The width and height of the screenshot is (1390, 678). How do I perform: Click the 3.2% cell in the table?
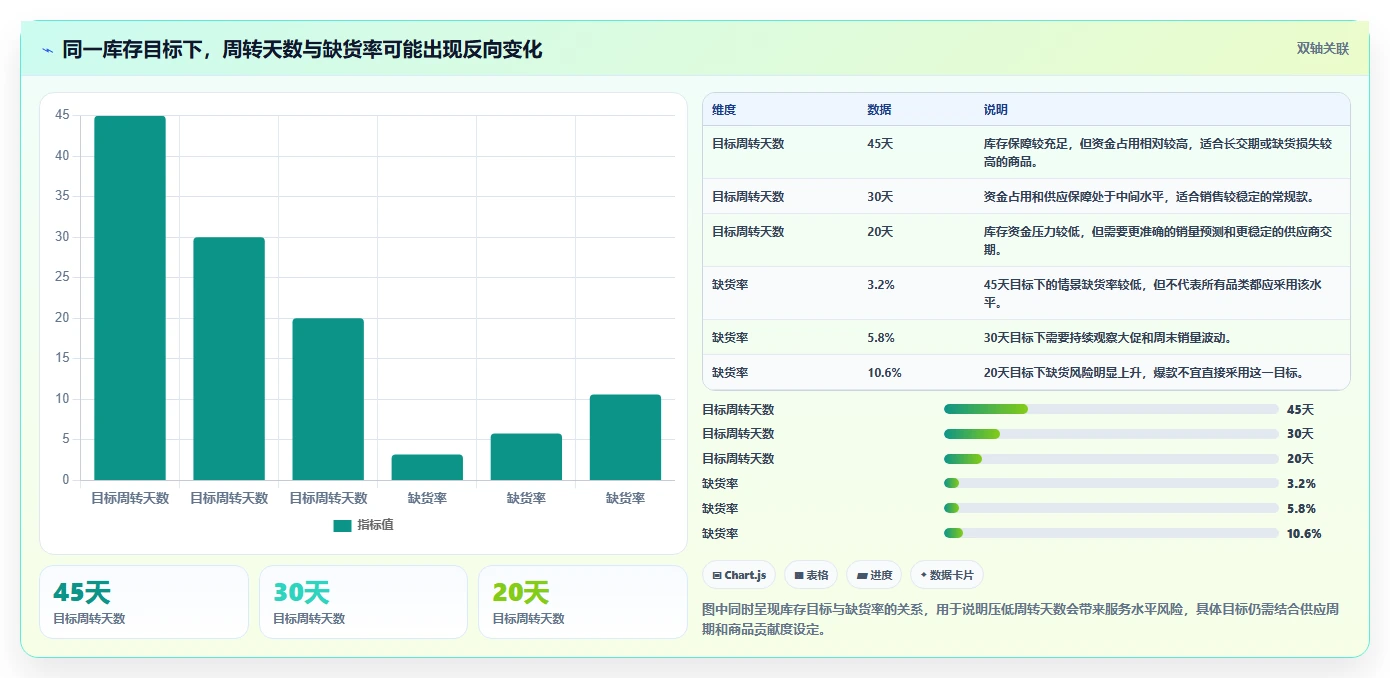point(881,285)
